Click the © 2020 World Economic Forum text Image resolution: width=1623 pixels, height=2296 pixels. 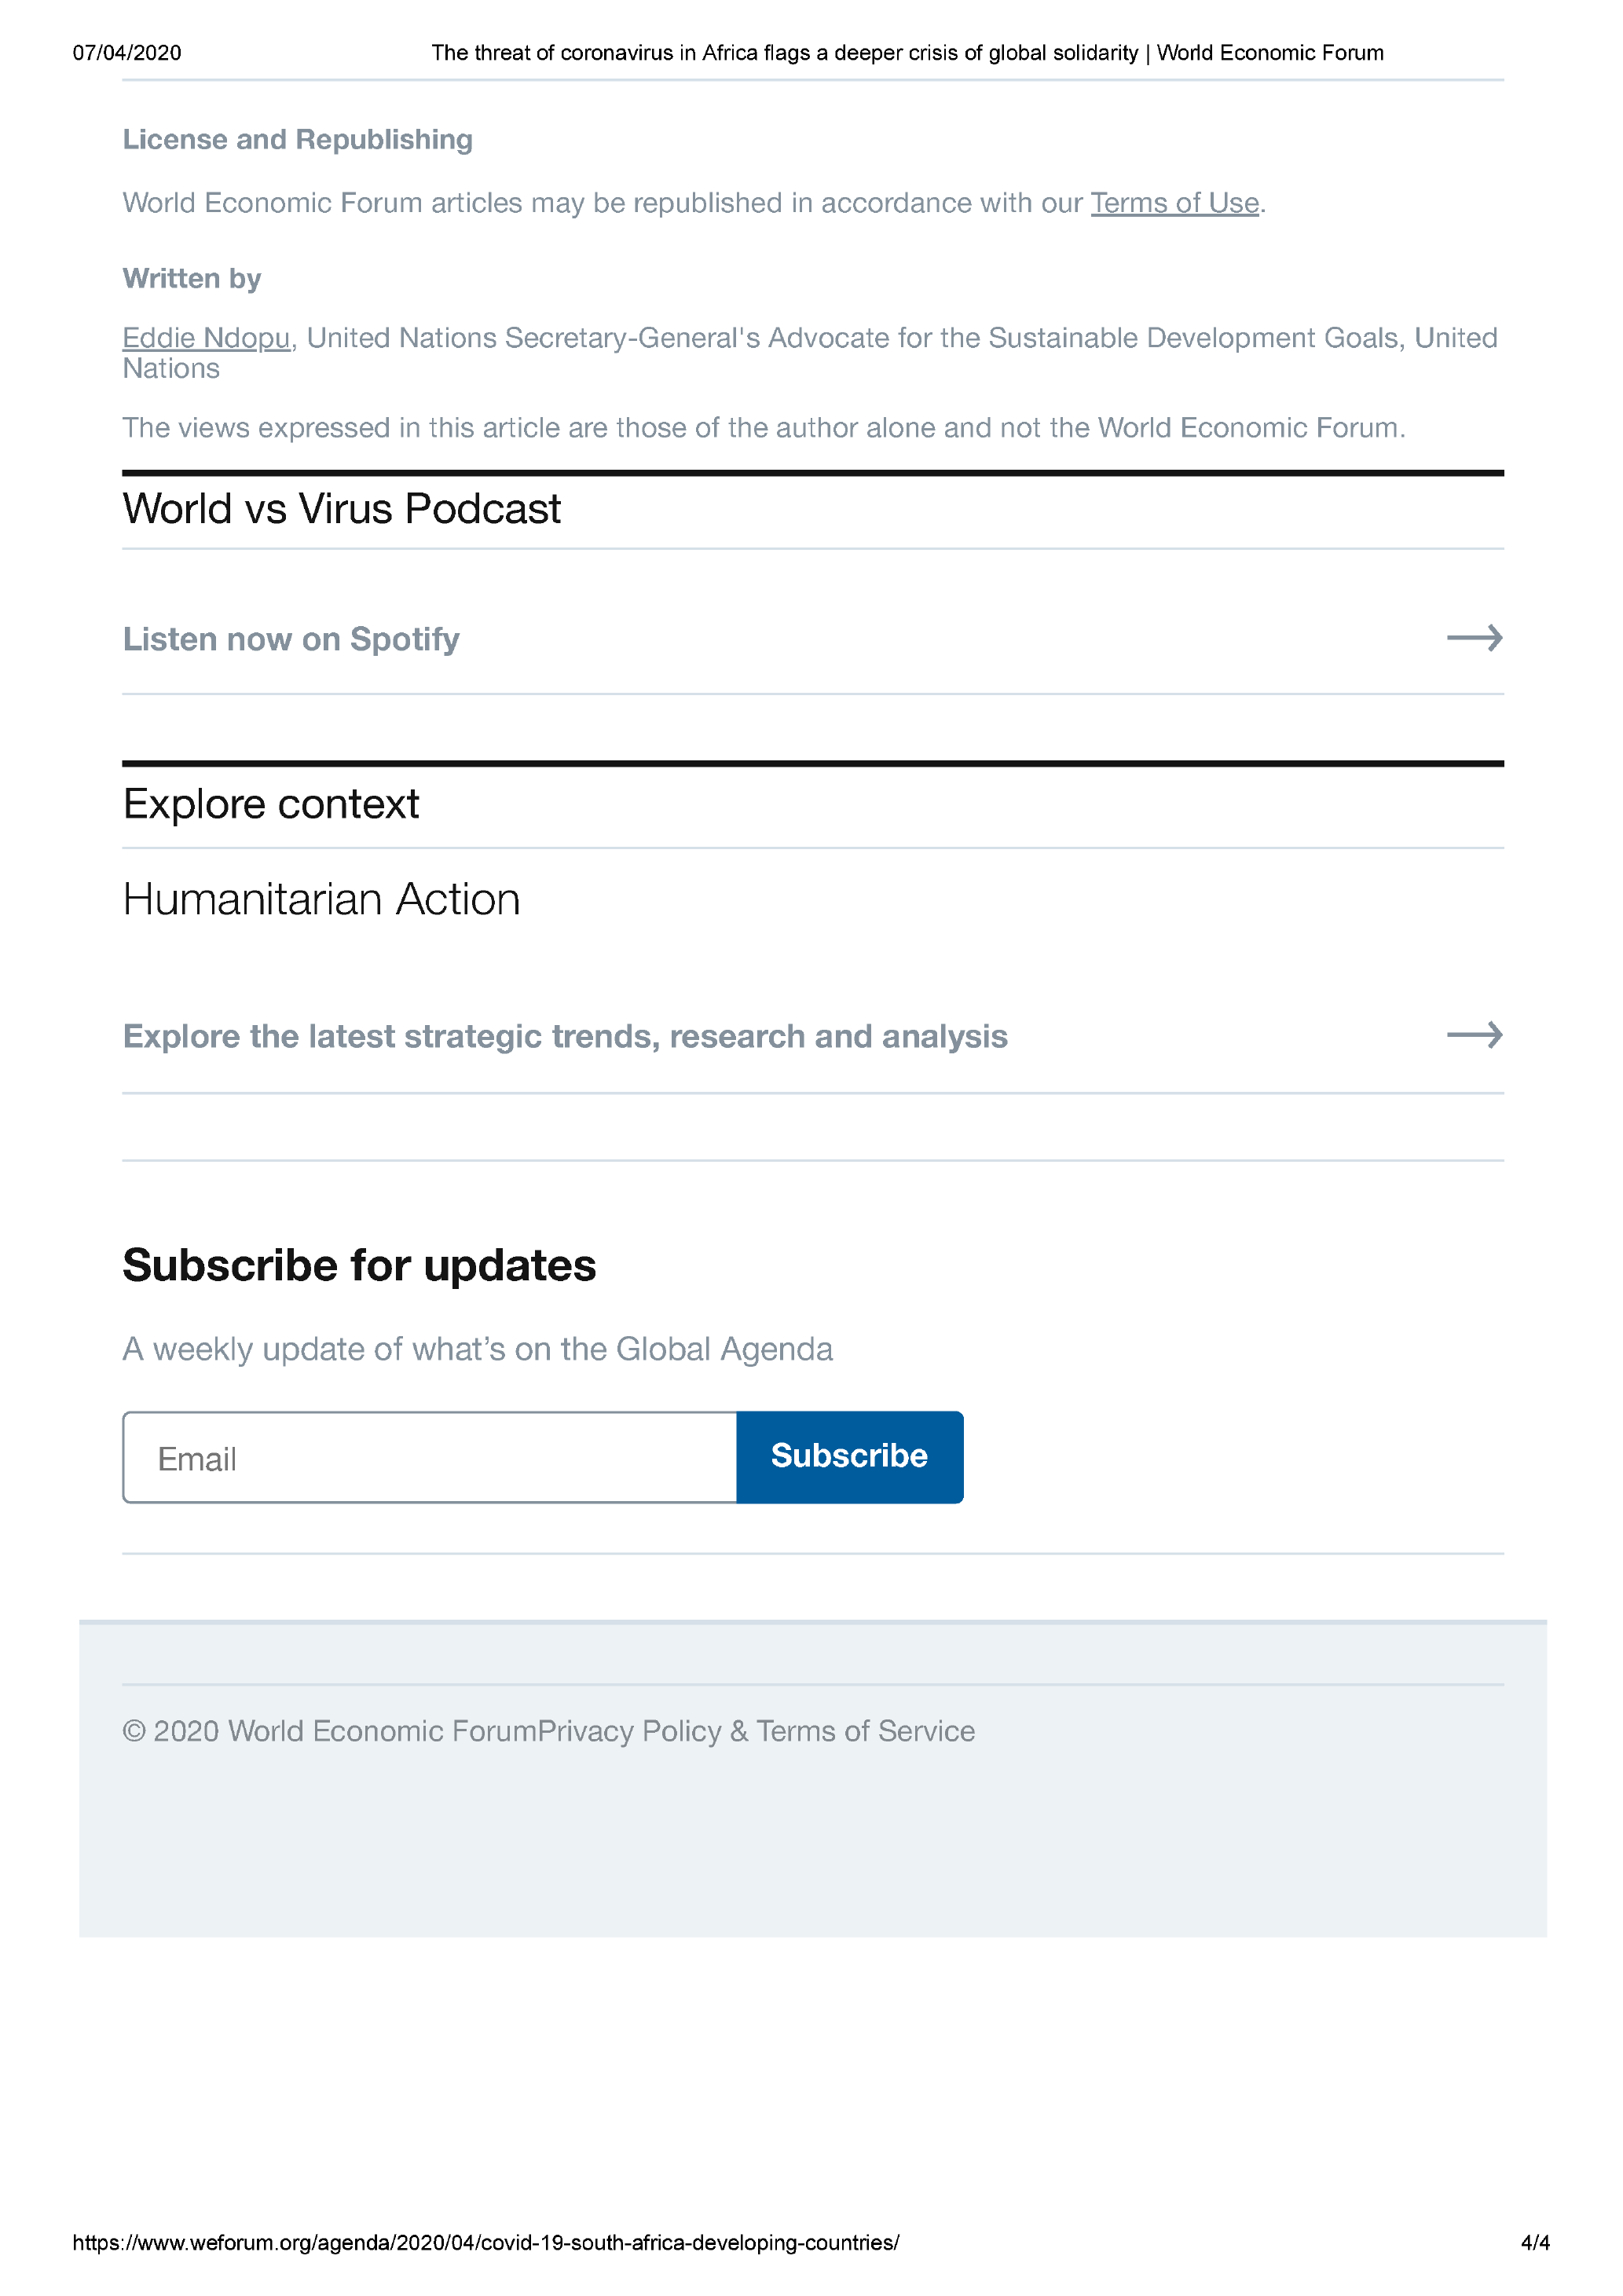pyautogui.click(x=329, y=1731)
